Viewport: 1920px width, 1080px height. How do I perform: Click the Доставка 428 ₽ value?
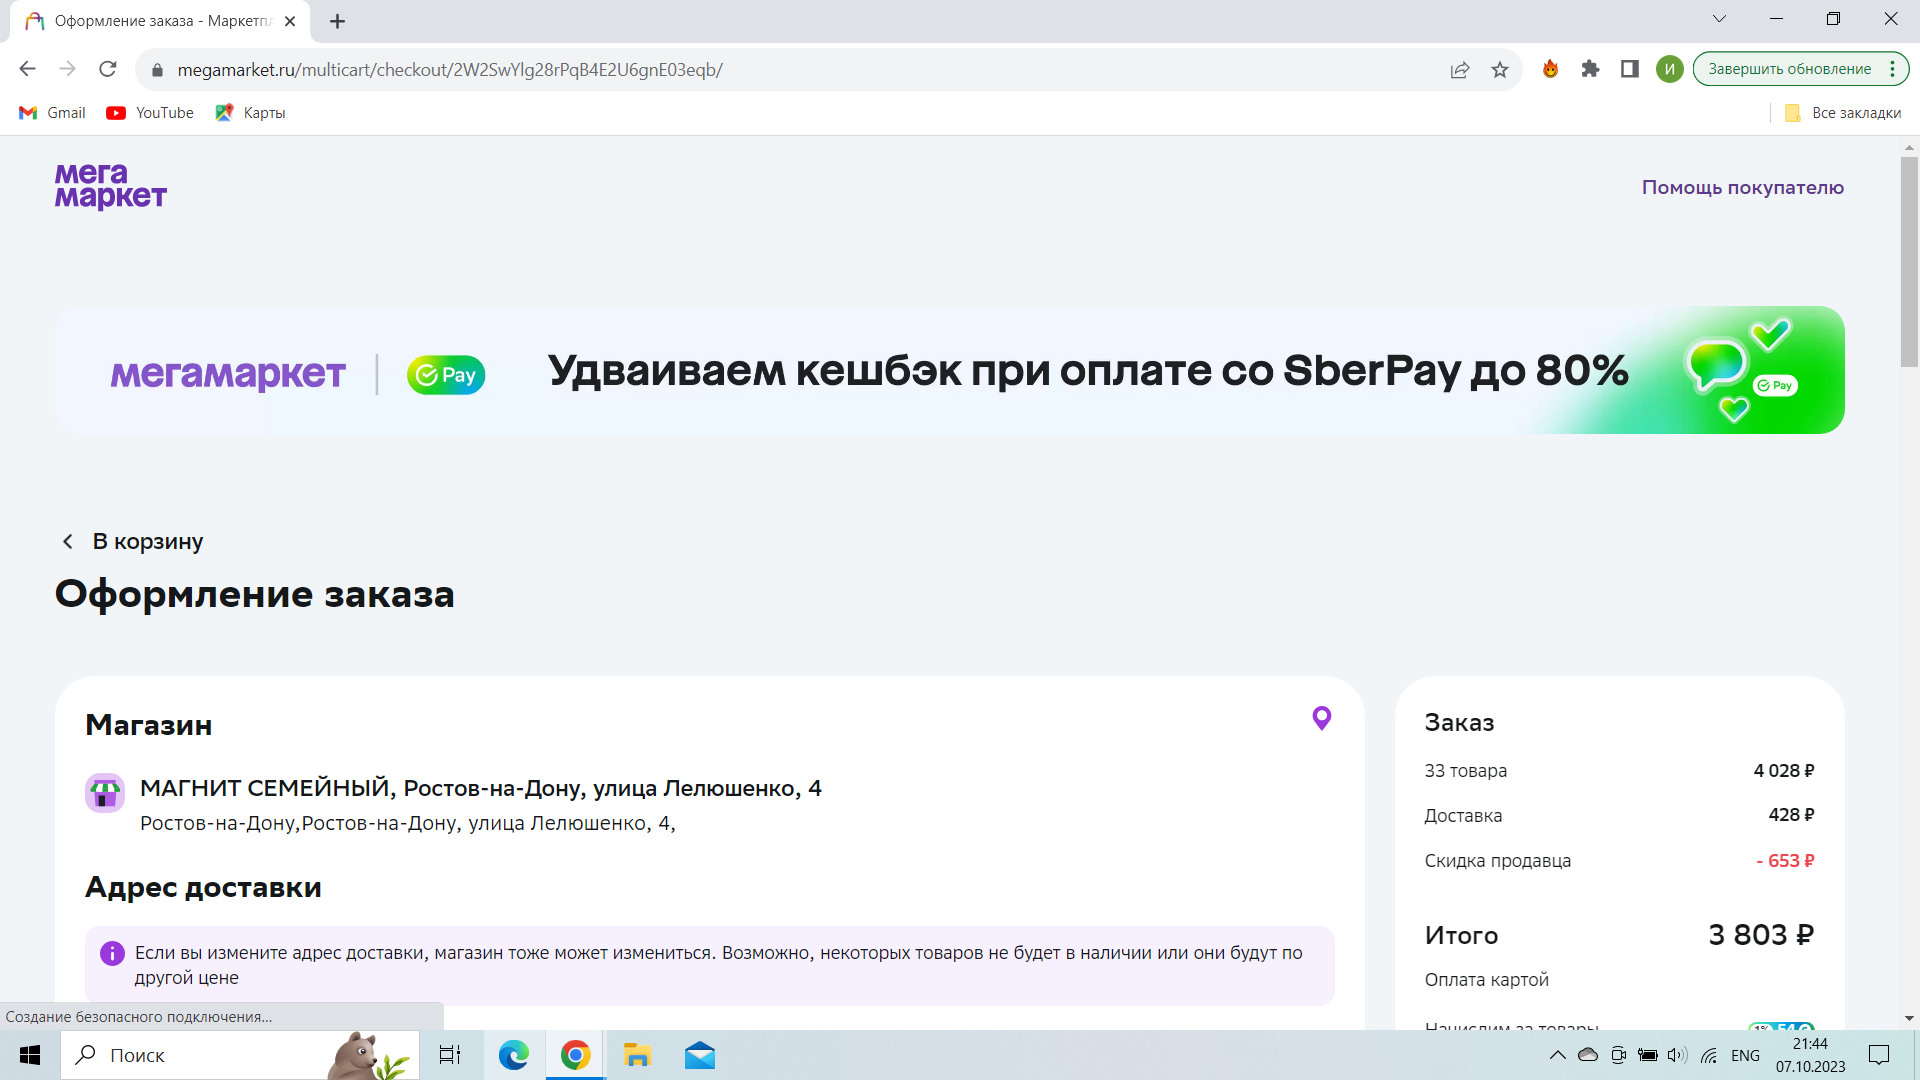(1791, 815)
